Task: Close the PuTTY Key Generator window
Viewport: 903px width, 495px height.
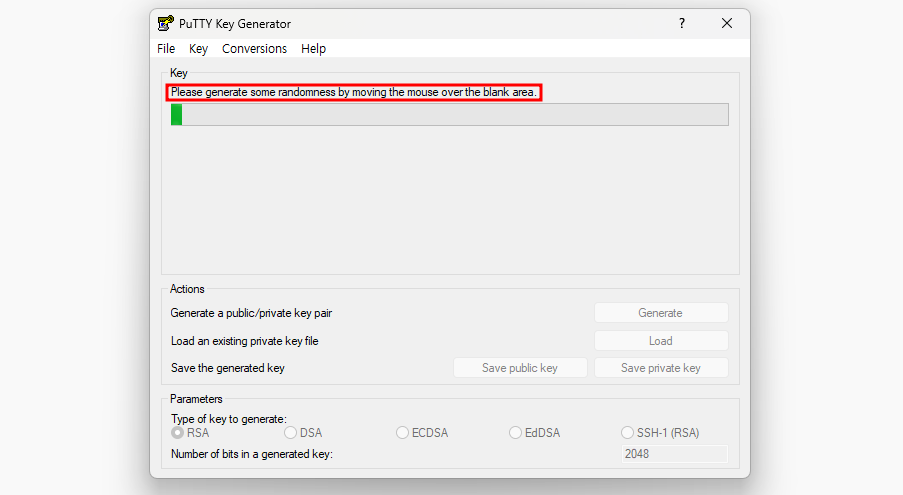Action: tap(727, 23)
